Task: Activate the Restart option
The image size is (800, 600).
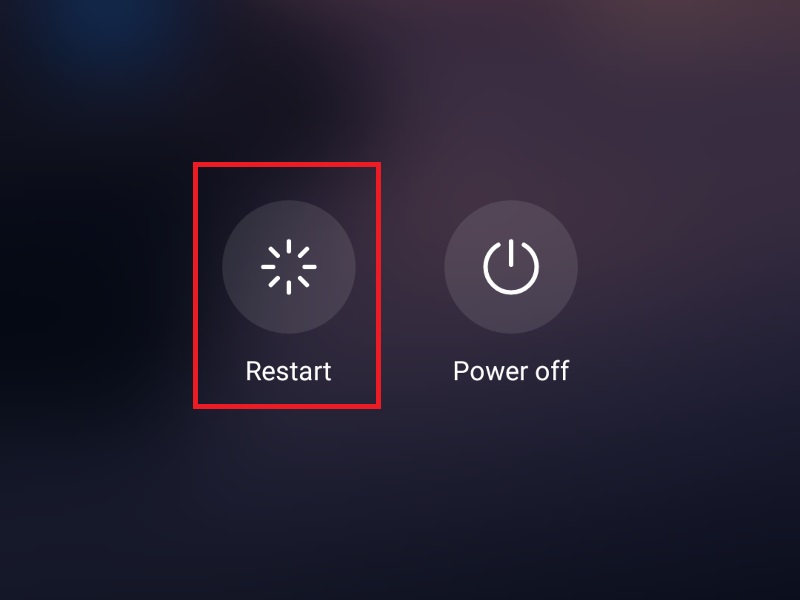Action: [x=289, y=267]
